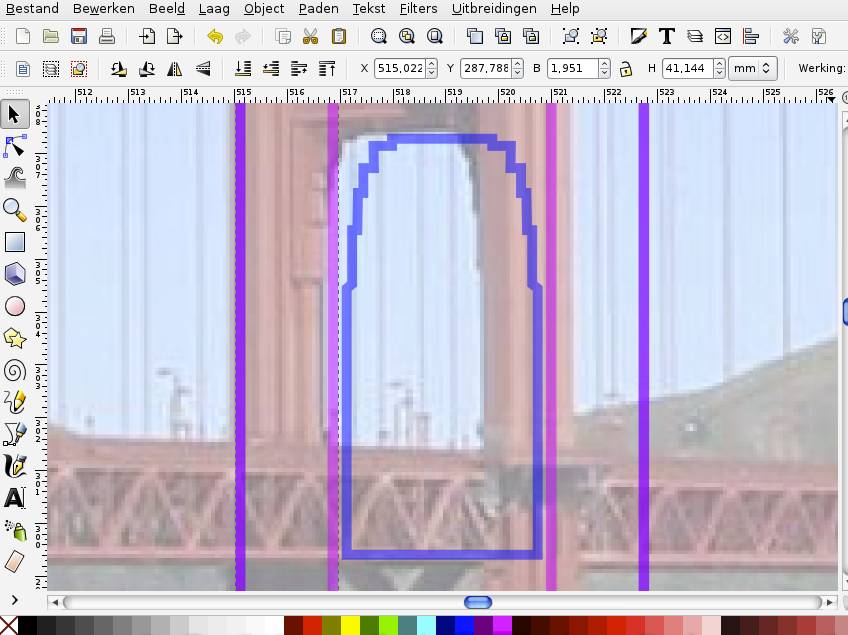Select the Spiral tool
The image size is (848, 635).
click(15, 371)
